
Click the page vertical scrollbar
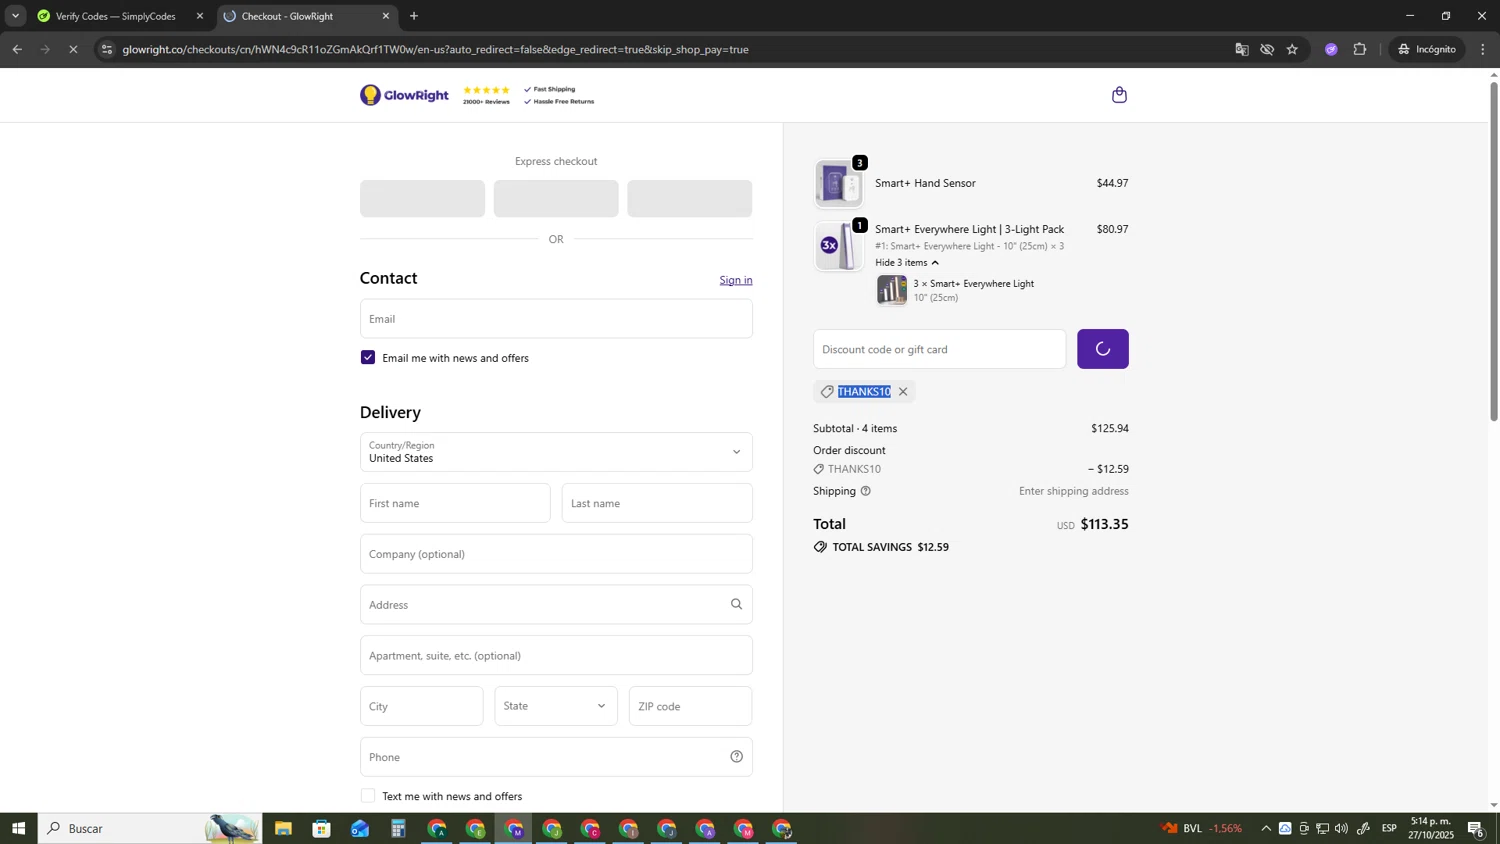(x=1494, y=250)
